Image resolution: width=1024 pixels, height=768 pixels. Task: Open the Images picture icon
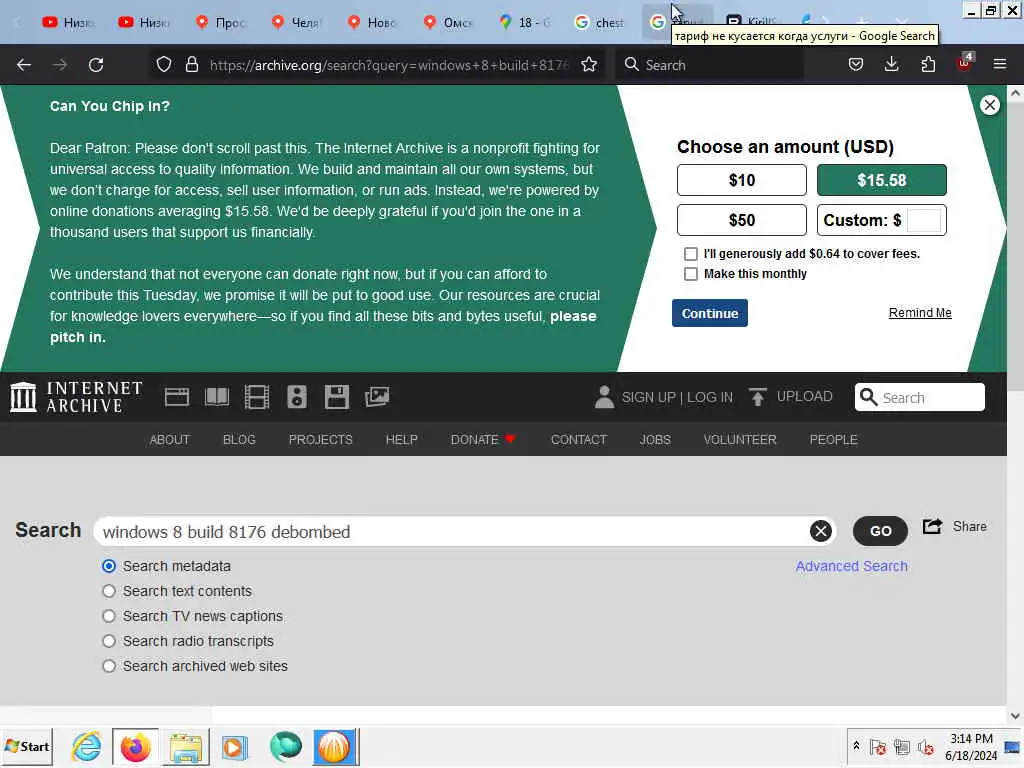(377, 397)
